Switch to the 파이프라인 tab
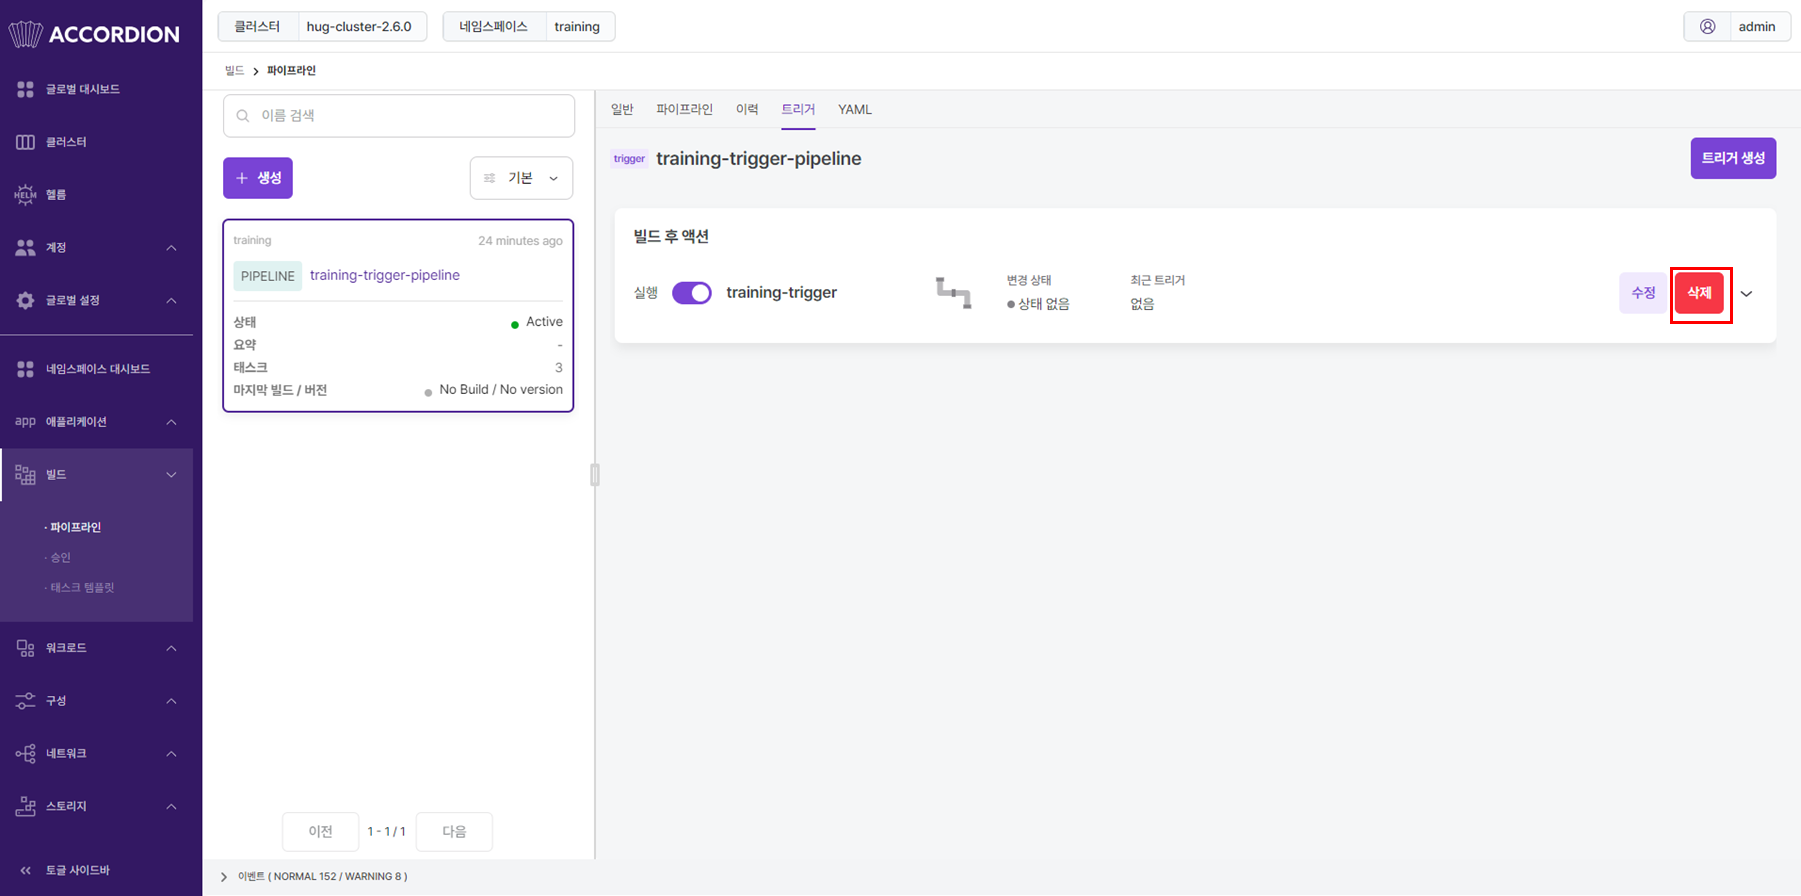The height and width of the screenshot is (896, 1801). tap(684, 109)
